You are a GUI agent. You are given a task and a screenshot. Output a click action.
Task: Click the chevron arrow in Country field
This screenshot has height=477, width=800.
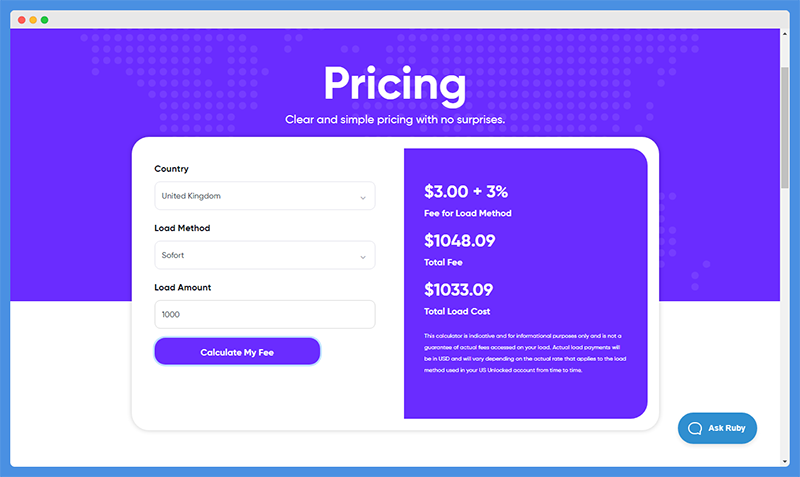click(363, 198)
